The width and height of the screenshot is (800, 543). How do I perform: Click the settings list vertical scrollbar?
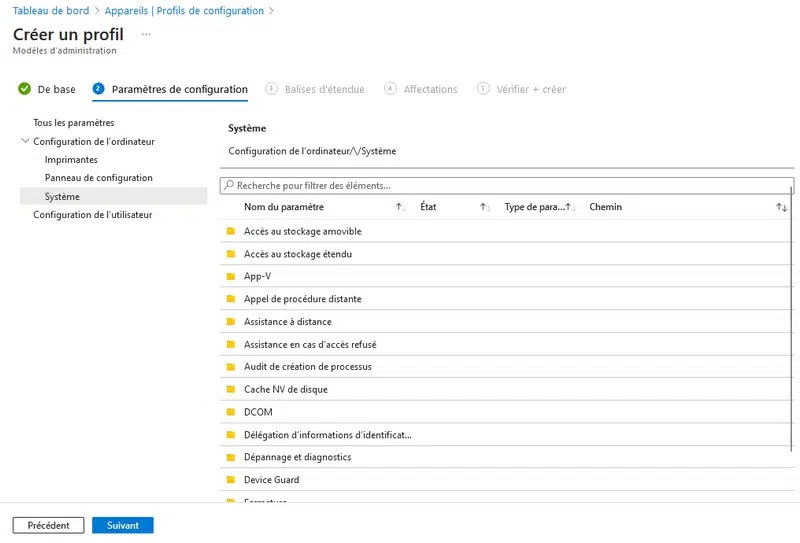792,319
